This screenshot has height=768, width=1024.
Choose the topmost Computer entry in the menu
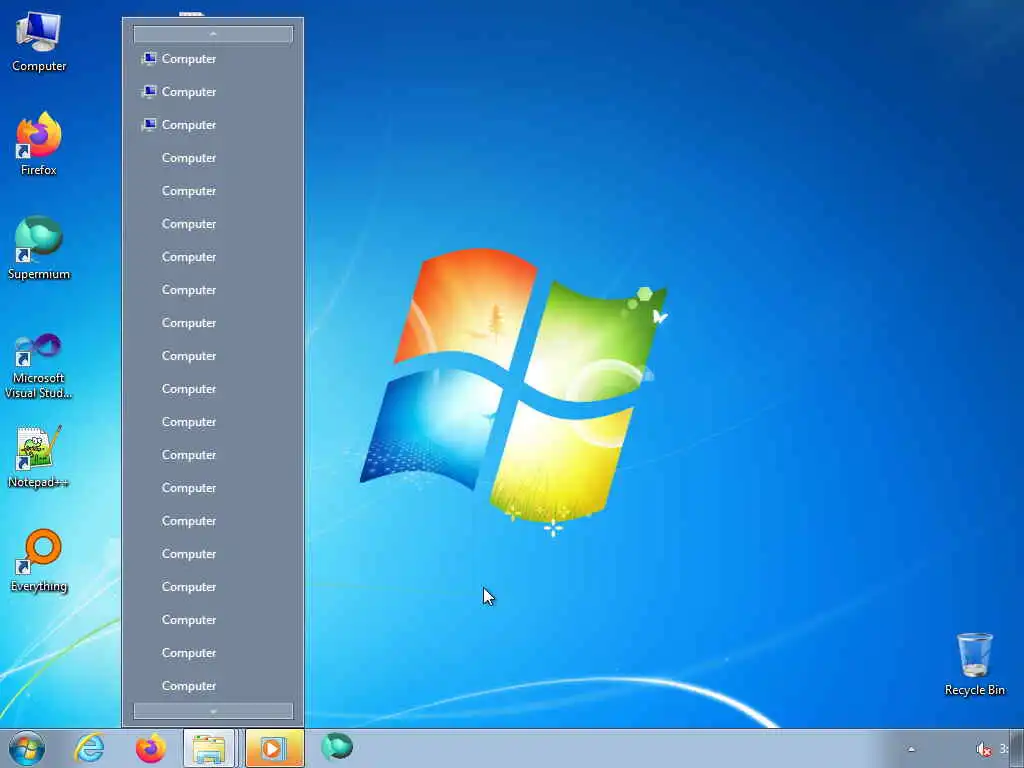pos(213,59)
